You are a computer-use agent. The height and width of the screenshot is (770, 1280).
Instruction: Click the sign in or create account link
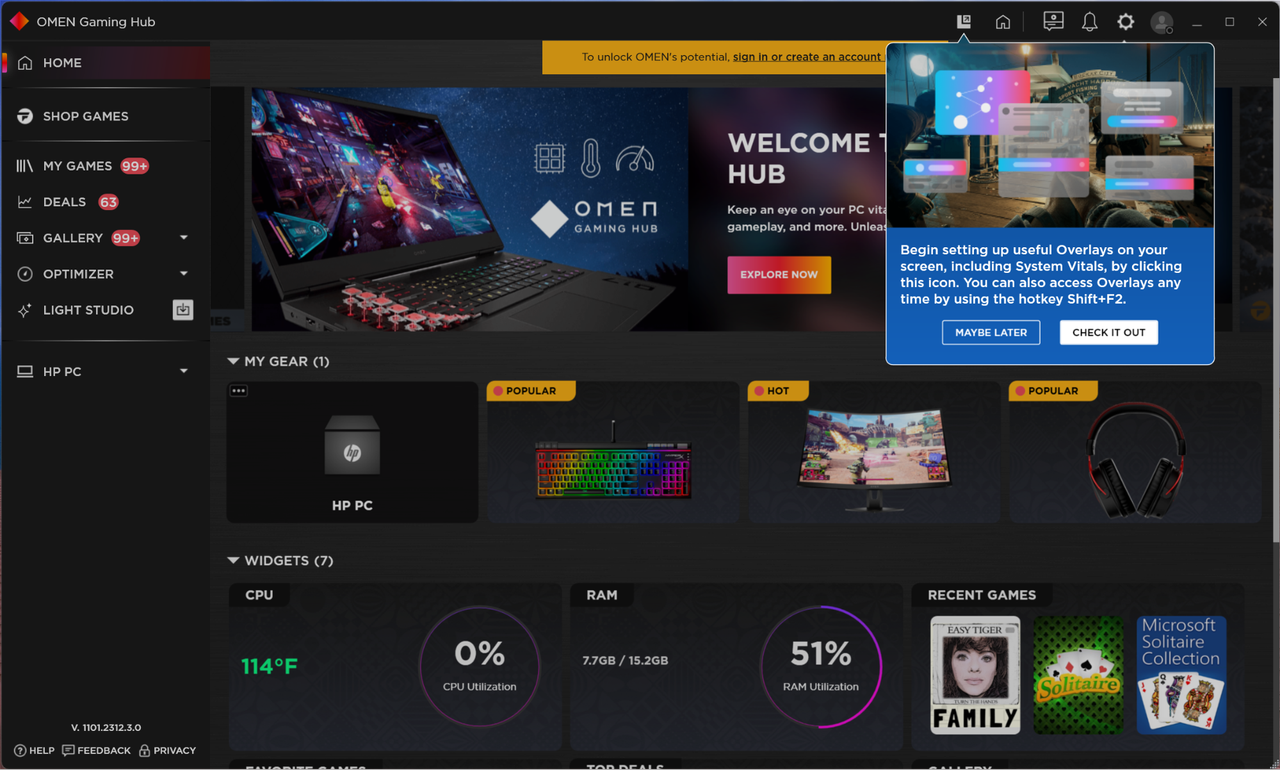point(806,57)
